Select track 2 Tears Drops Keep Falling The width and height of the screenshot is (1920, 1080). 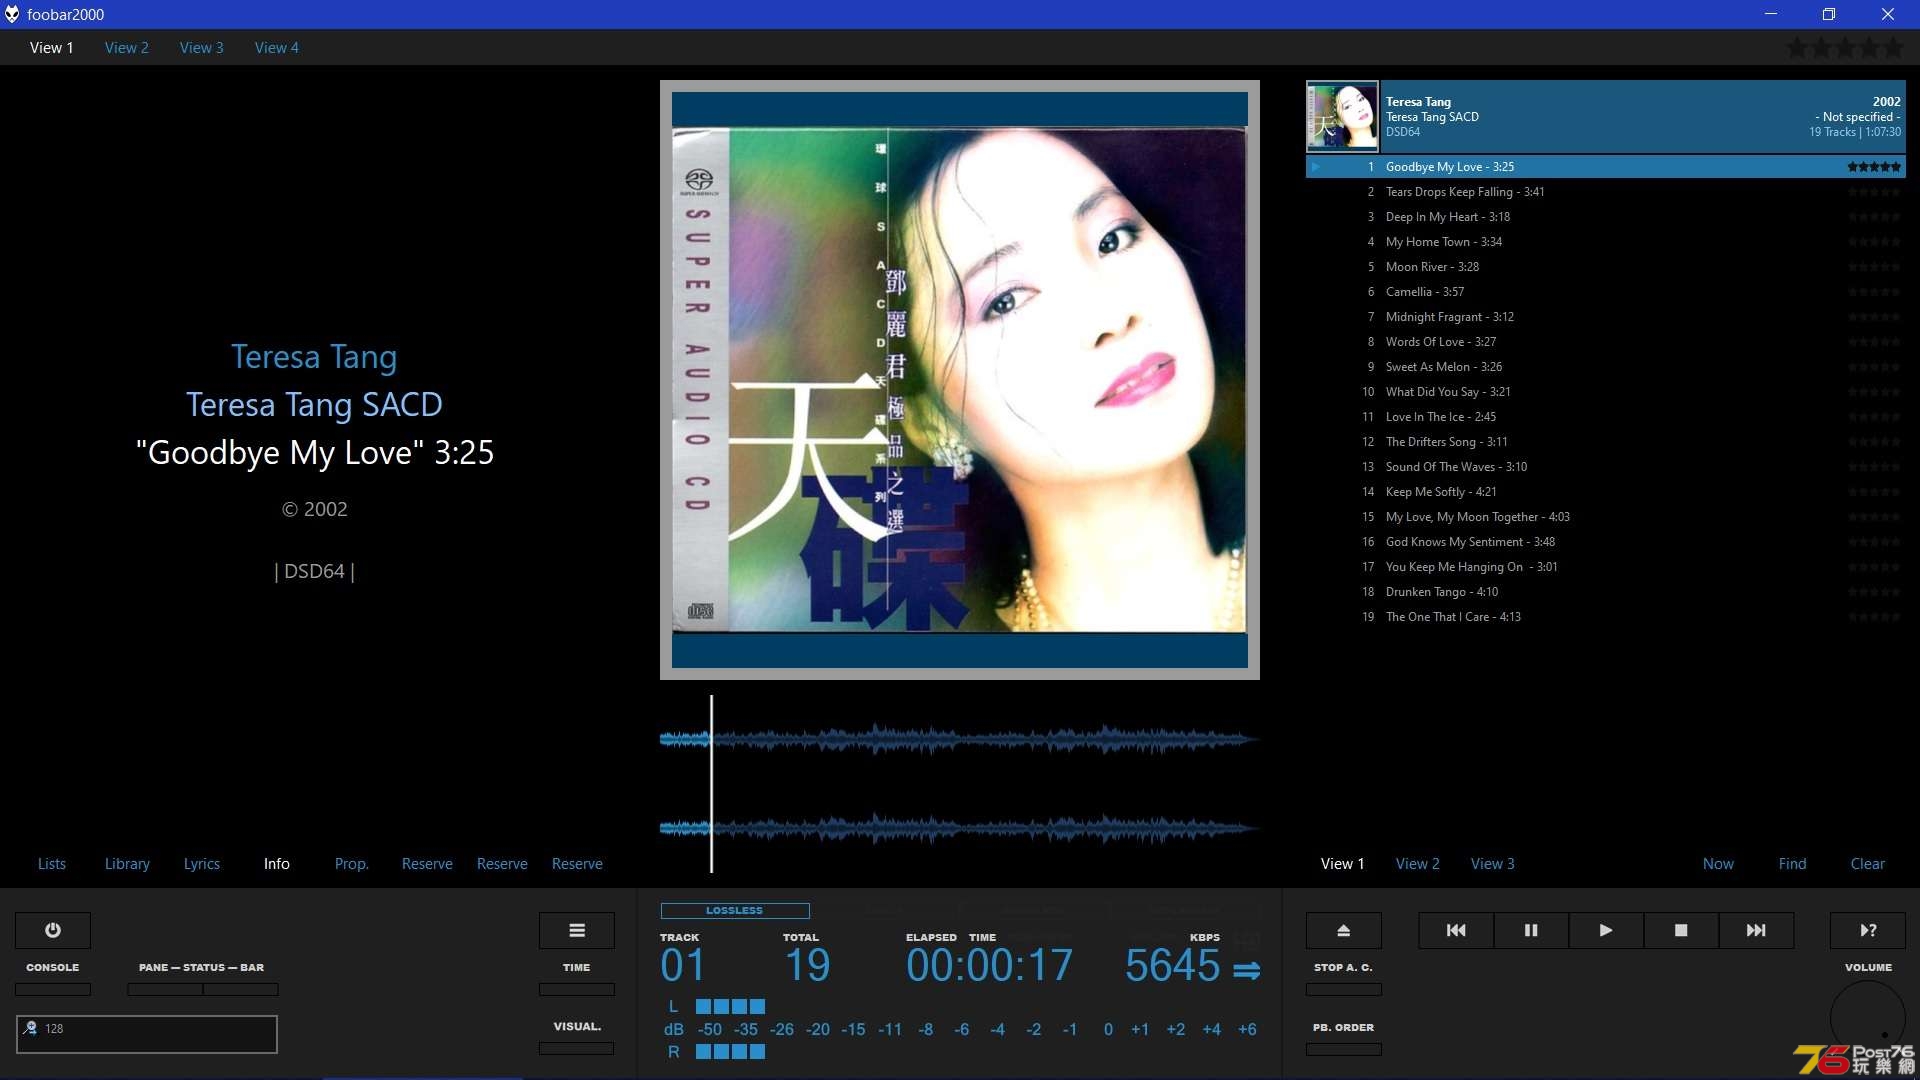point(1606,192)
